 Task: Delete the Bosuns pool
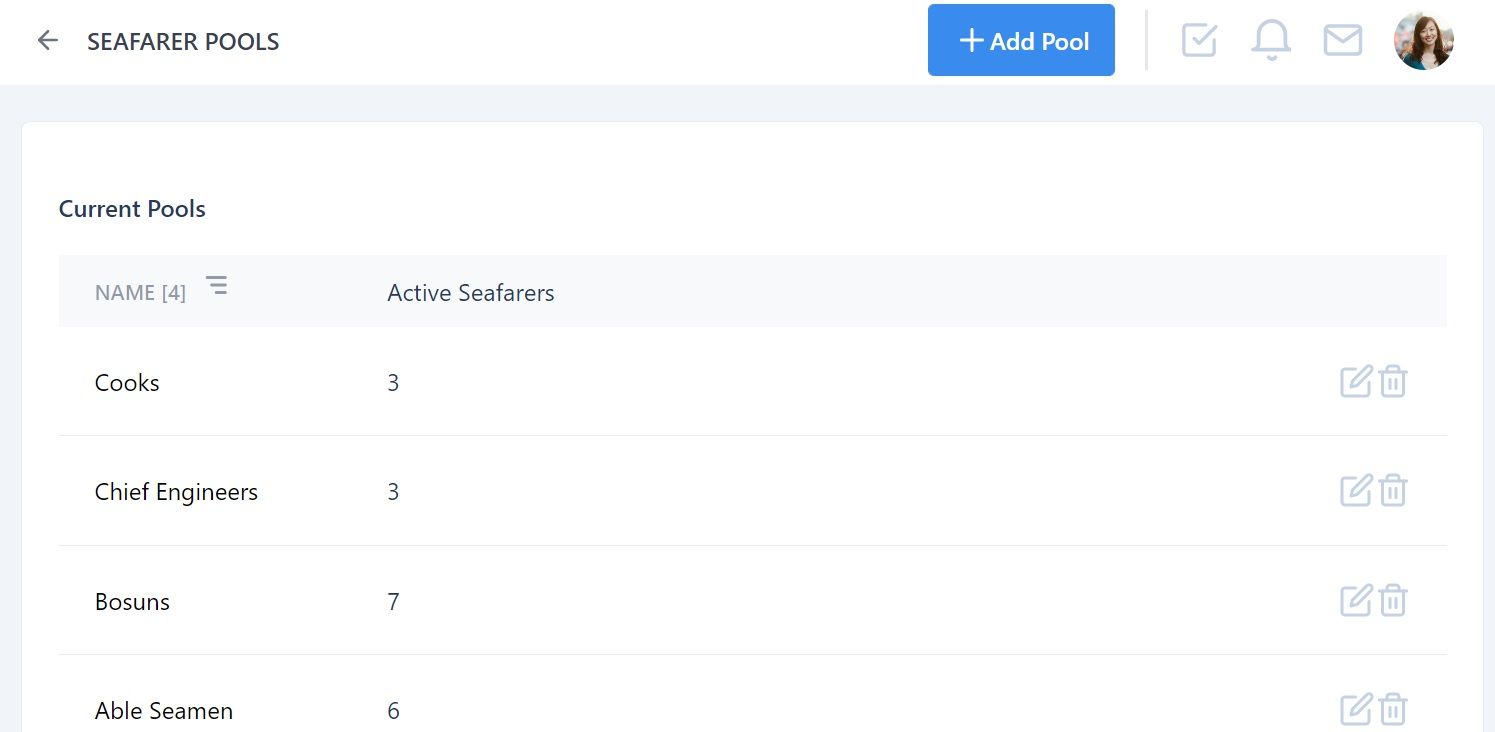tap(1393, 600)
